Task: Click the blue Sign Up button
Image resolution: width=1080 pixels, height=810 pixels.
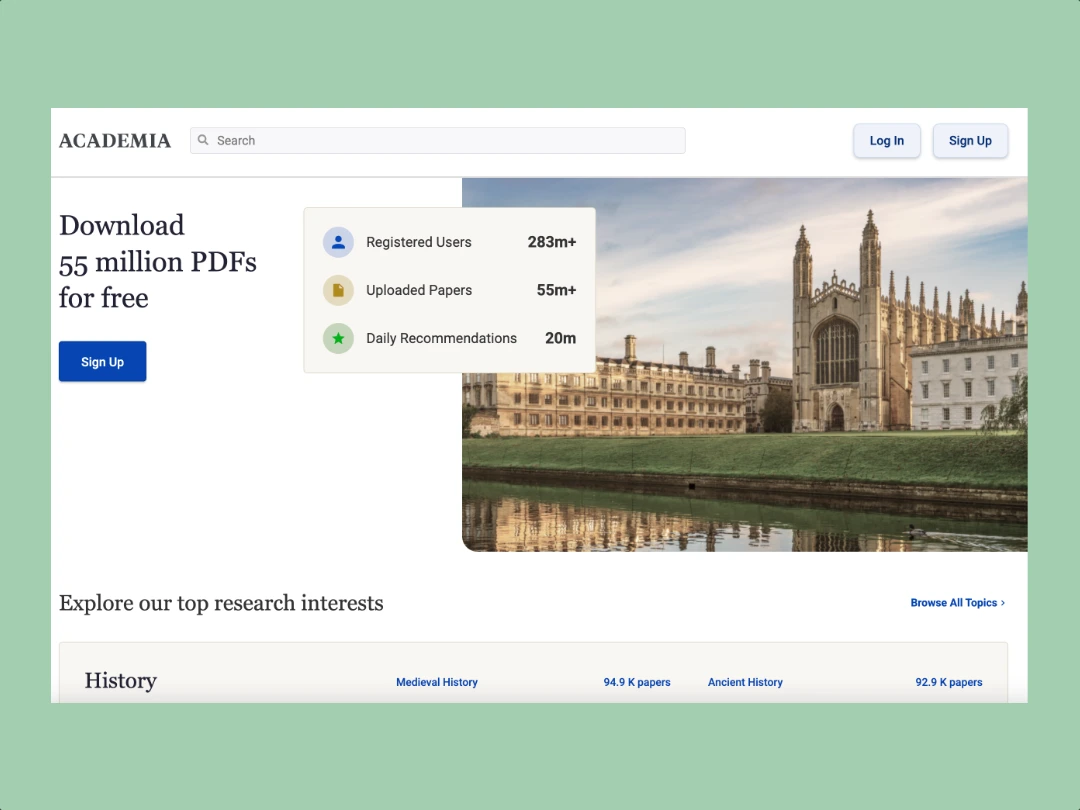Action: coord(103,362)
